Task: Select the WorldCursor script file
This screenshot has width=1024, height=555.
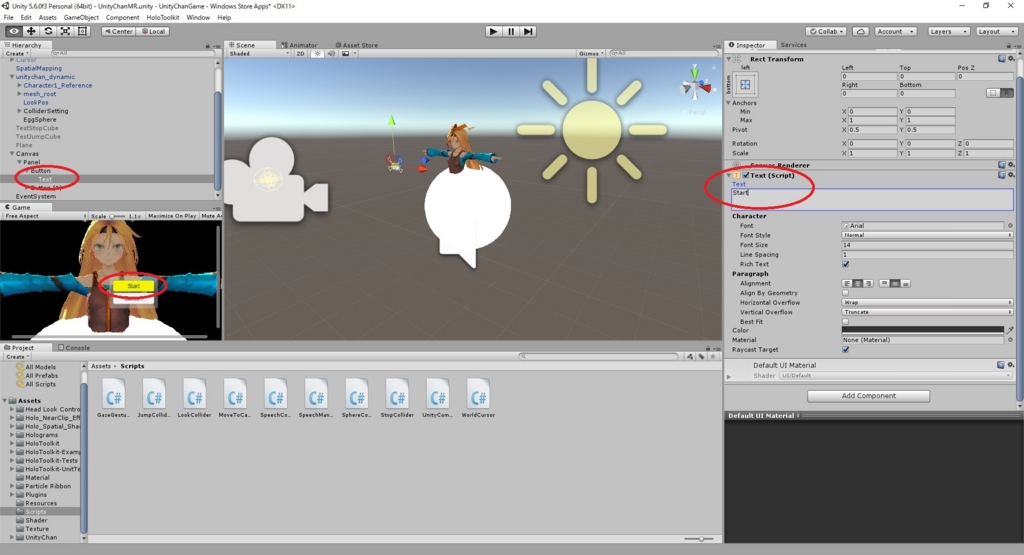Action: [478, 398]
